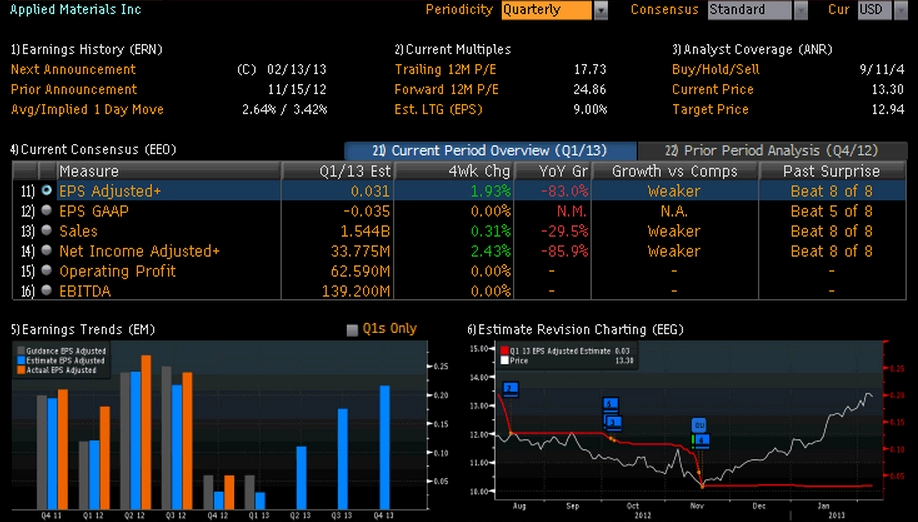Click event marker 4 on revision chart
This screenshot has height=522, width=918.
tap(701, 440)
